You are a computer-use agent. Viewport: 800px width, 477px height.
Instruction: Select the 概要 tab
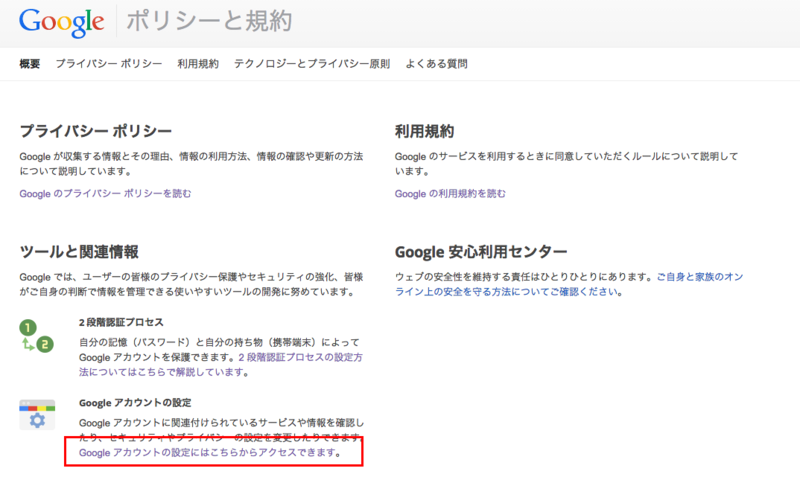[30, 64]
